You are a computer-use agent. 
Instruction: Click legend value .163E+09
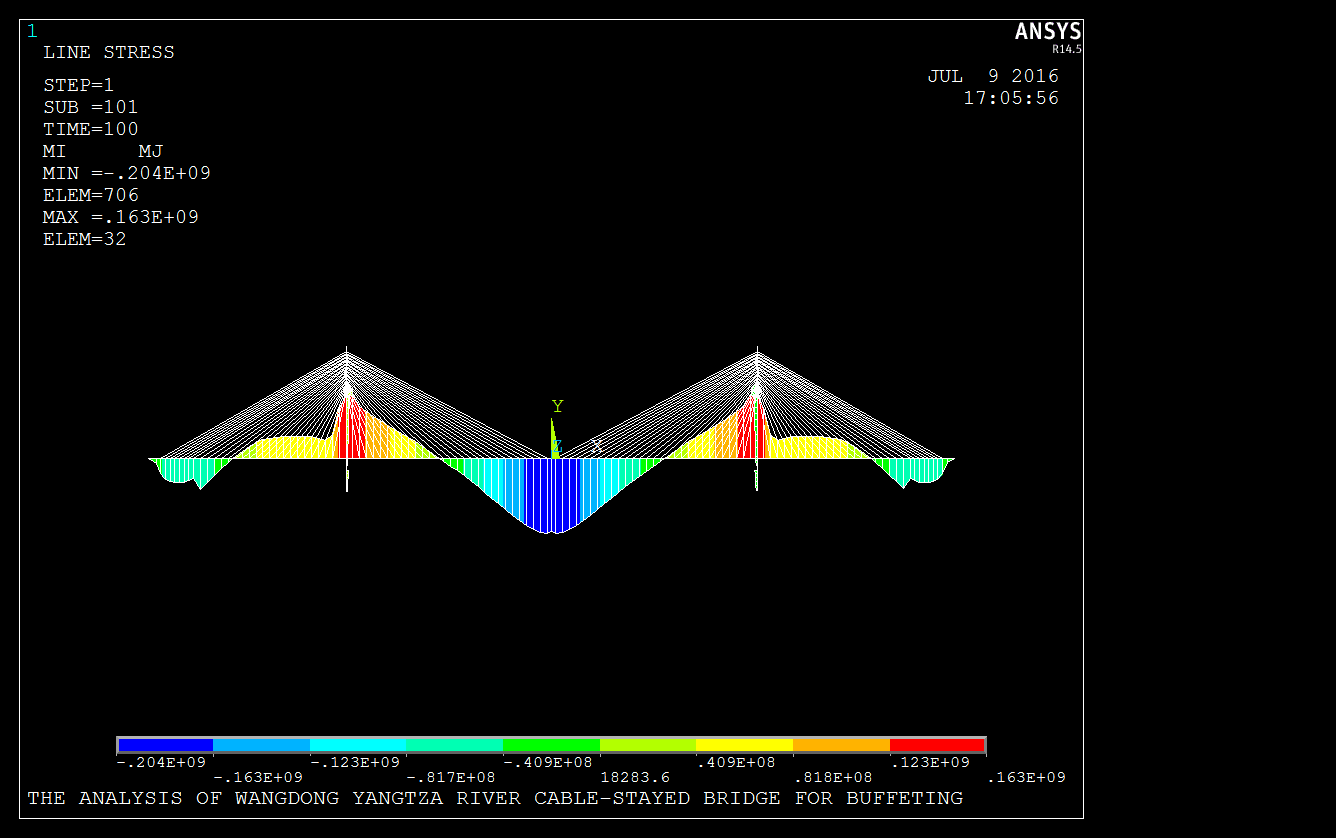point(1027,777)
